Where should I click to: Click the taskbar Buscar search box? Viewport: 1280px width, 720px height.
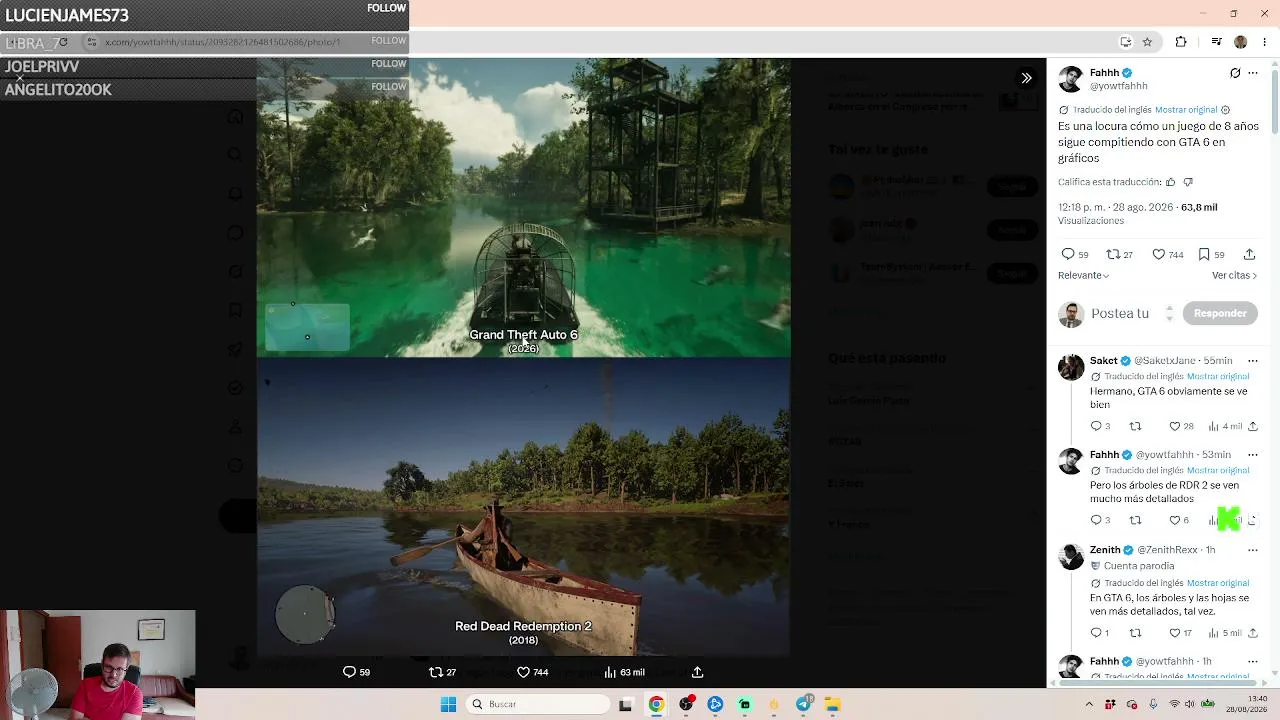click(538, 704)
